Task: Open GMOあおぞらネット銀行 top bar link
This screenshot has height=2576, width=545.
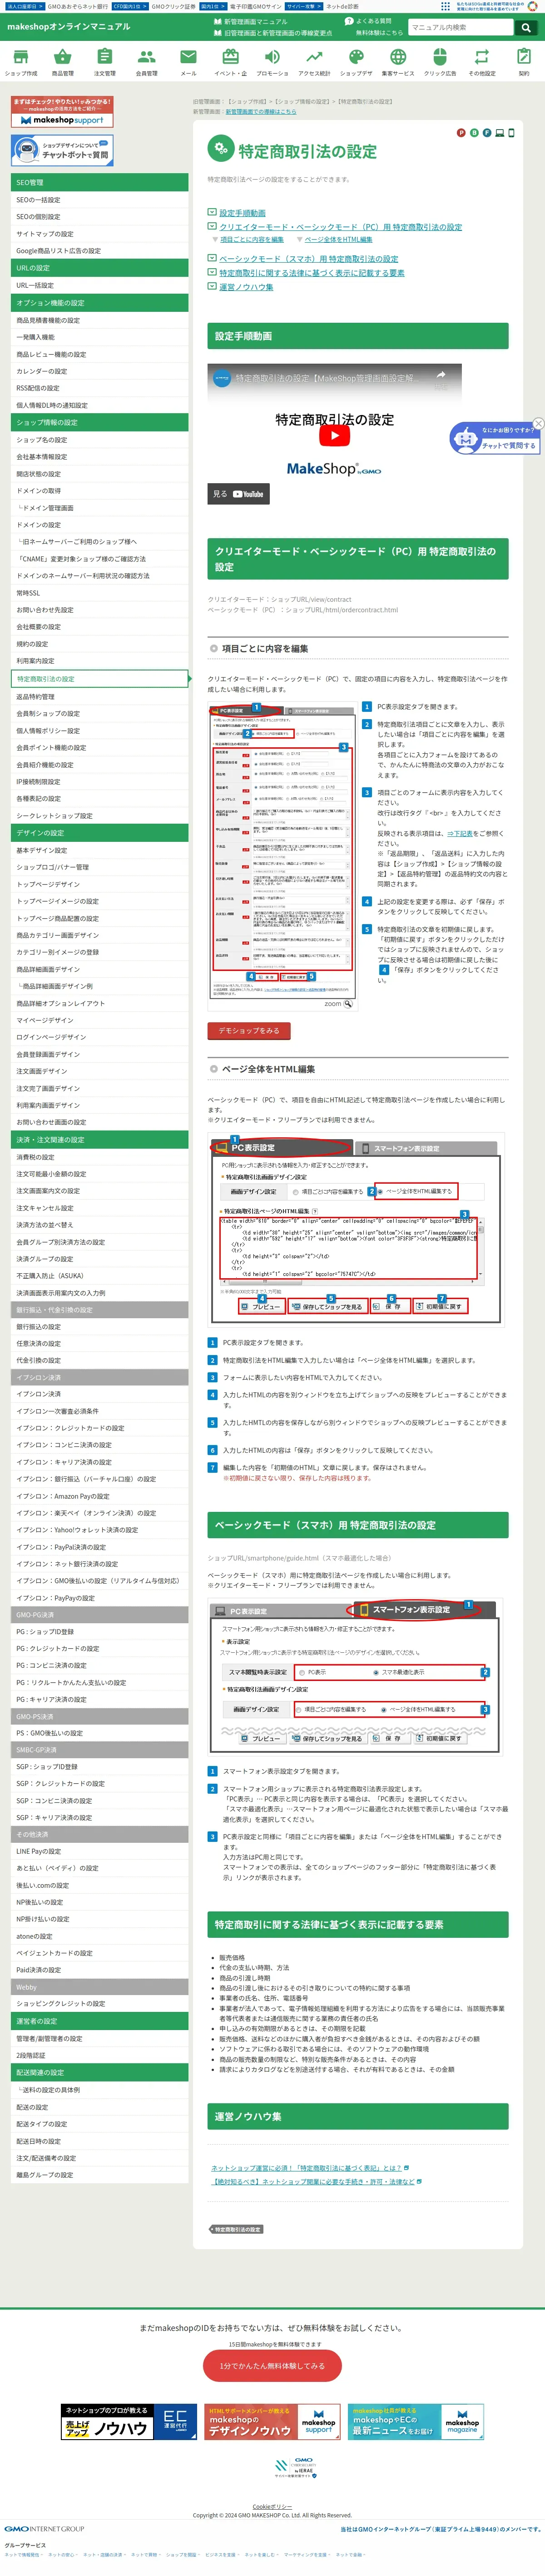Action: pos(78,6)
